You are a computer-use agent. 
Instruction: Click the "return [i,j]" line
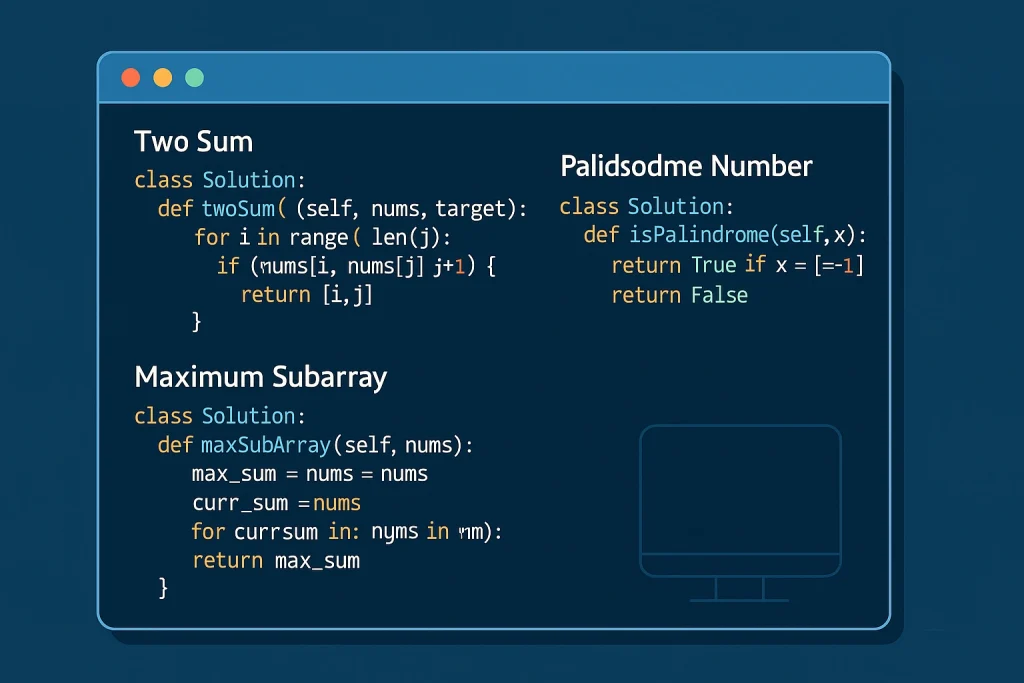307,294
